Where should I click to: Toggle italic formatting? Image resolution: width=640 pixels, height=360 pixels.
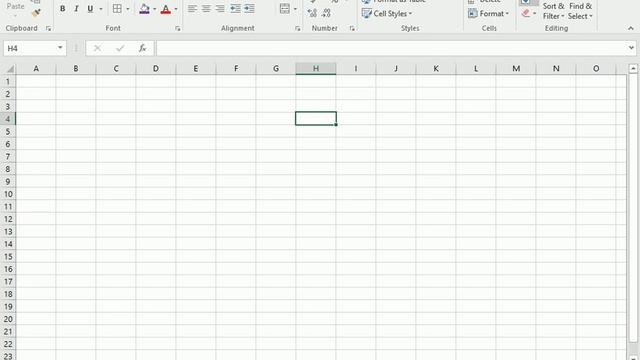pos(76,9)
